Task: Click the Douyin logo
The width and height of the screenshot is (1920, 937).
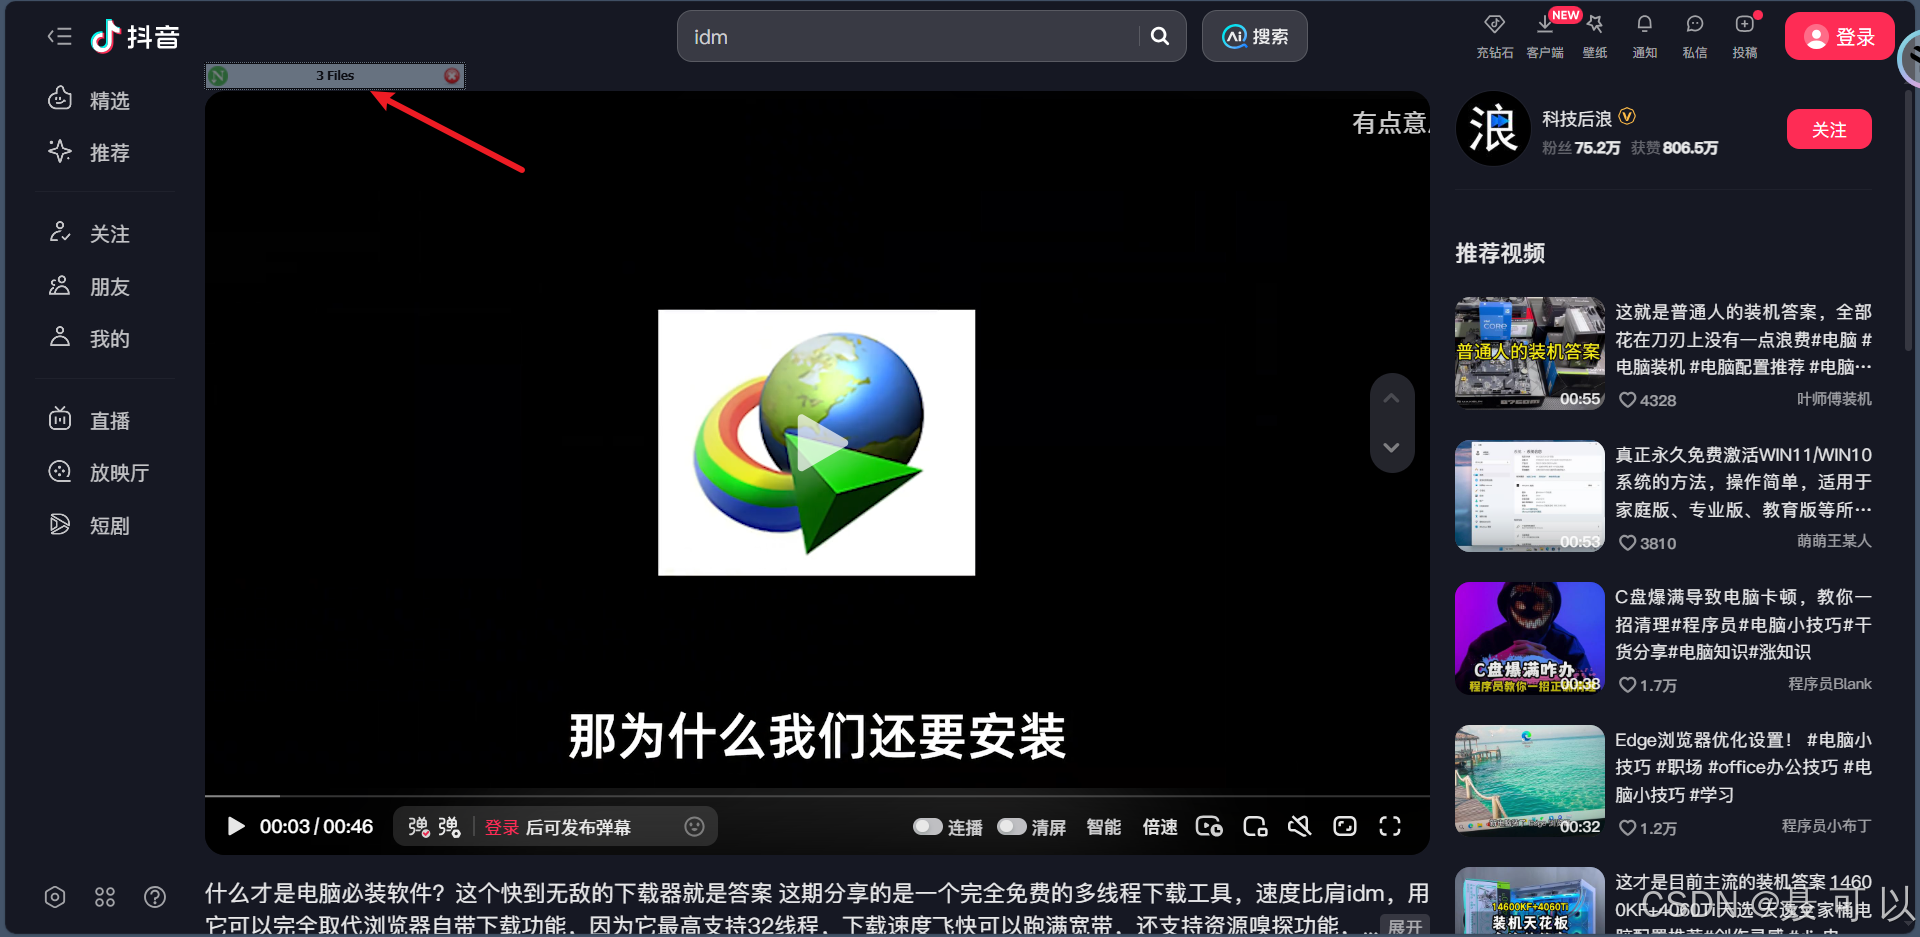Action: [135, 37]
